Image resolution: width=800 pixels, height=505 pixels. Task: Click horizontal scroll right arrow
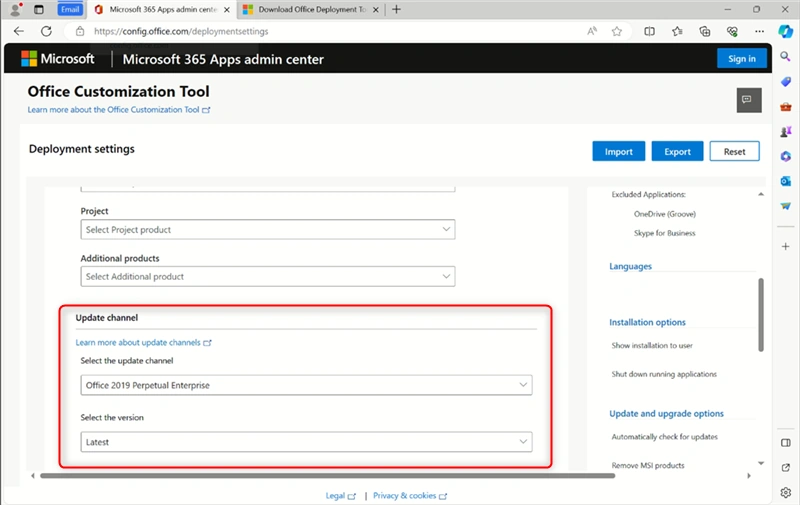pyautogui.click(x=749, y=476)
